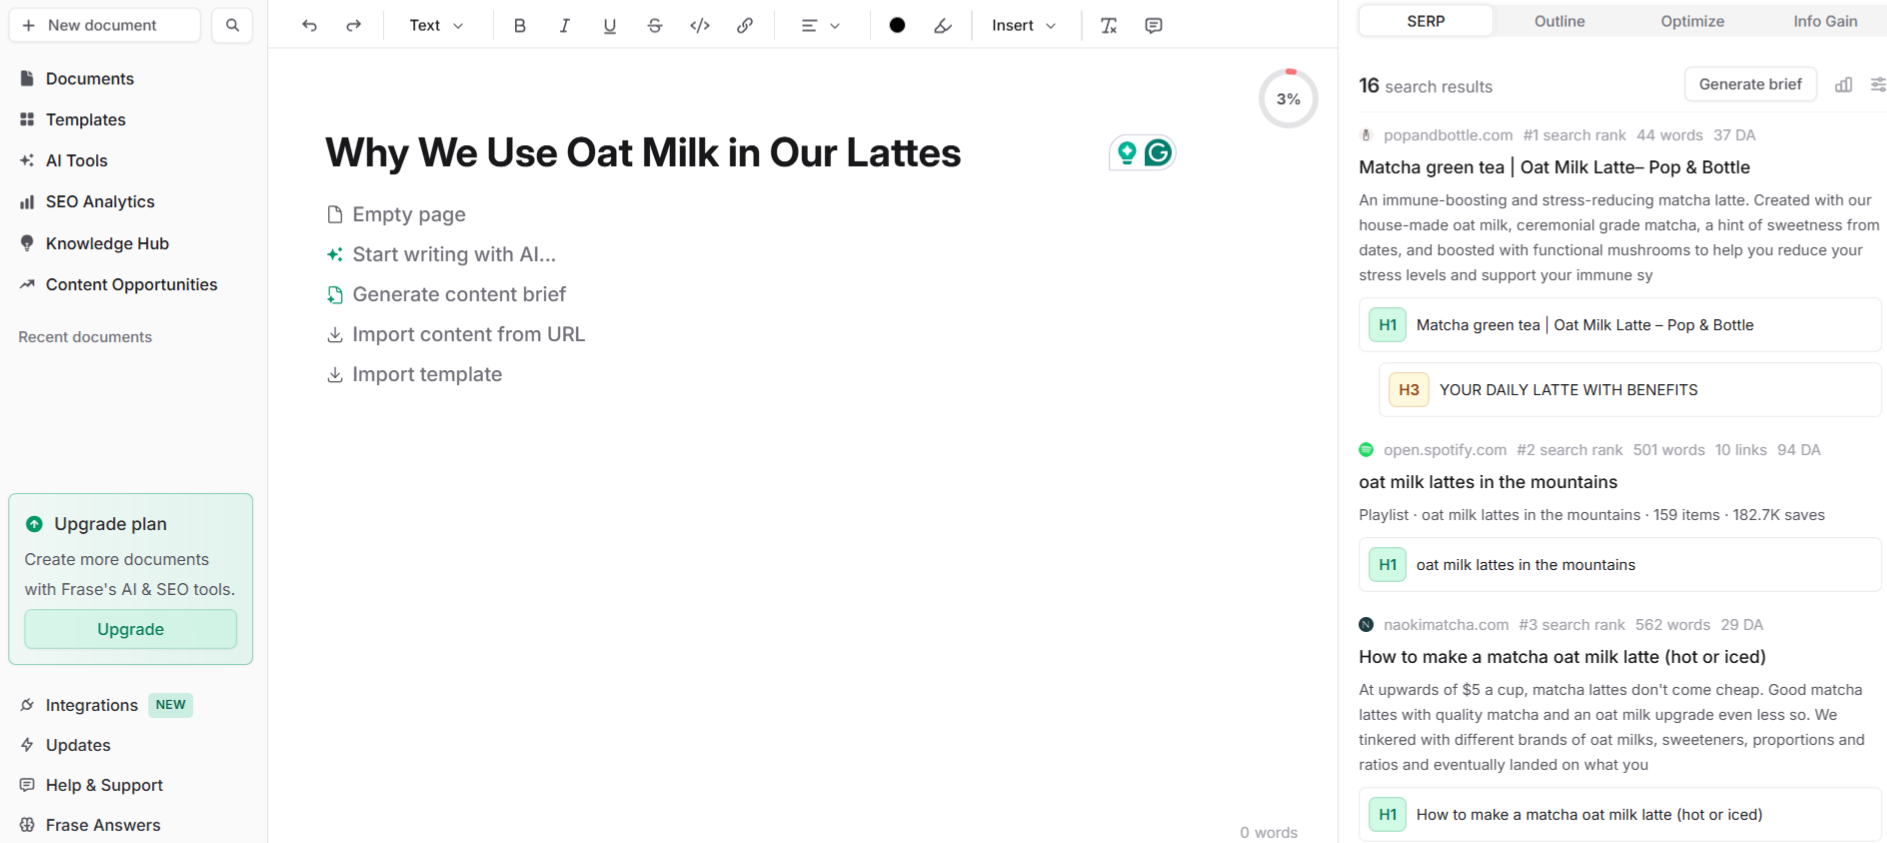Add a comment from the toolbar
The image size is (1887, 843).
click(x=1153, y=26)
